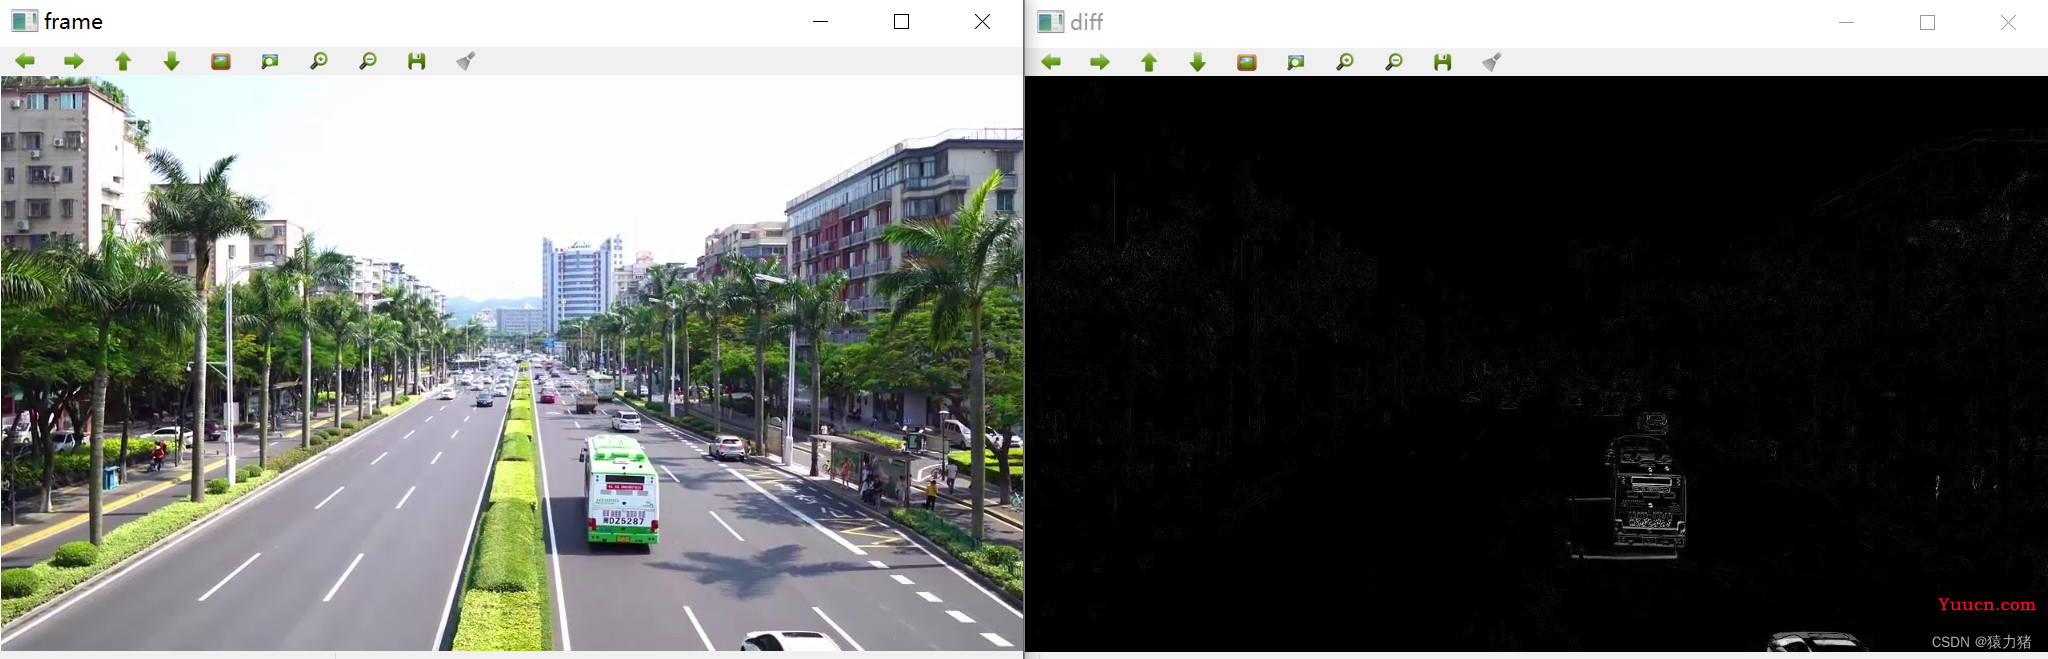The image size is (2048, 659).
Task: Minimize the diff window
Action: point(1847,22)
